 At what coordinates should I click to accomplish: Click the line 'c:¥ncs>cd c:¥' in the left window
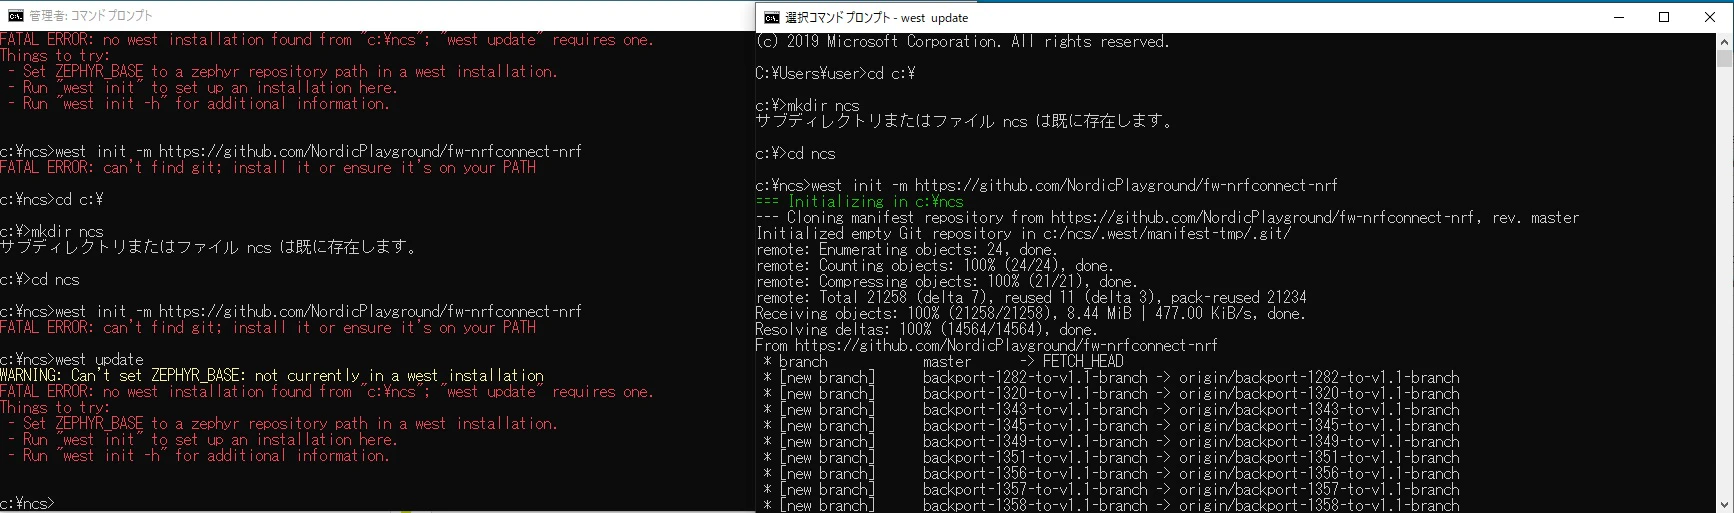(x=52, y=199)
